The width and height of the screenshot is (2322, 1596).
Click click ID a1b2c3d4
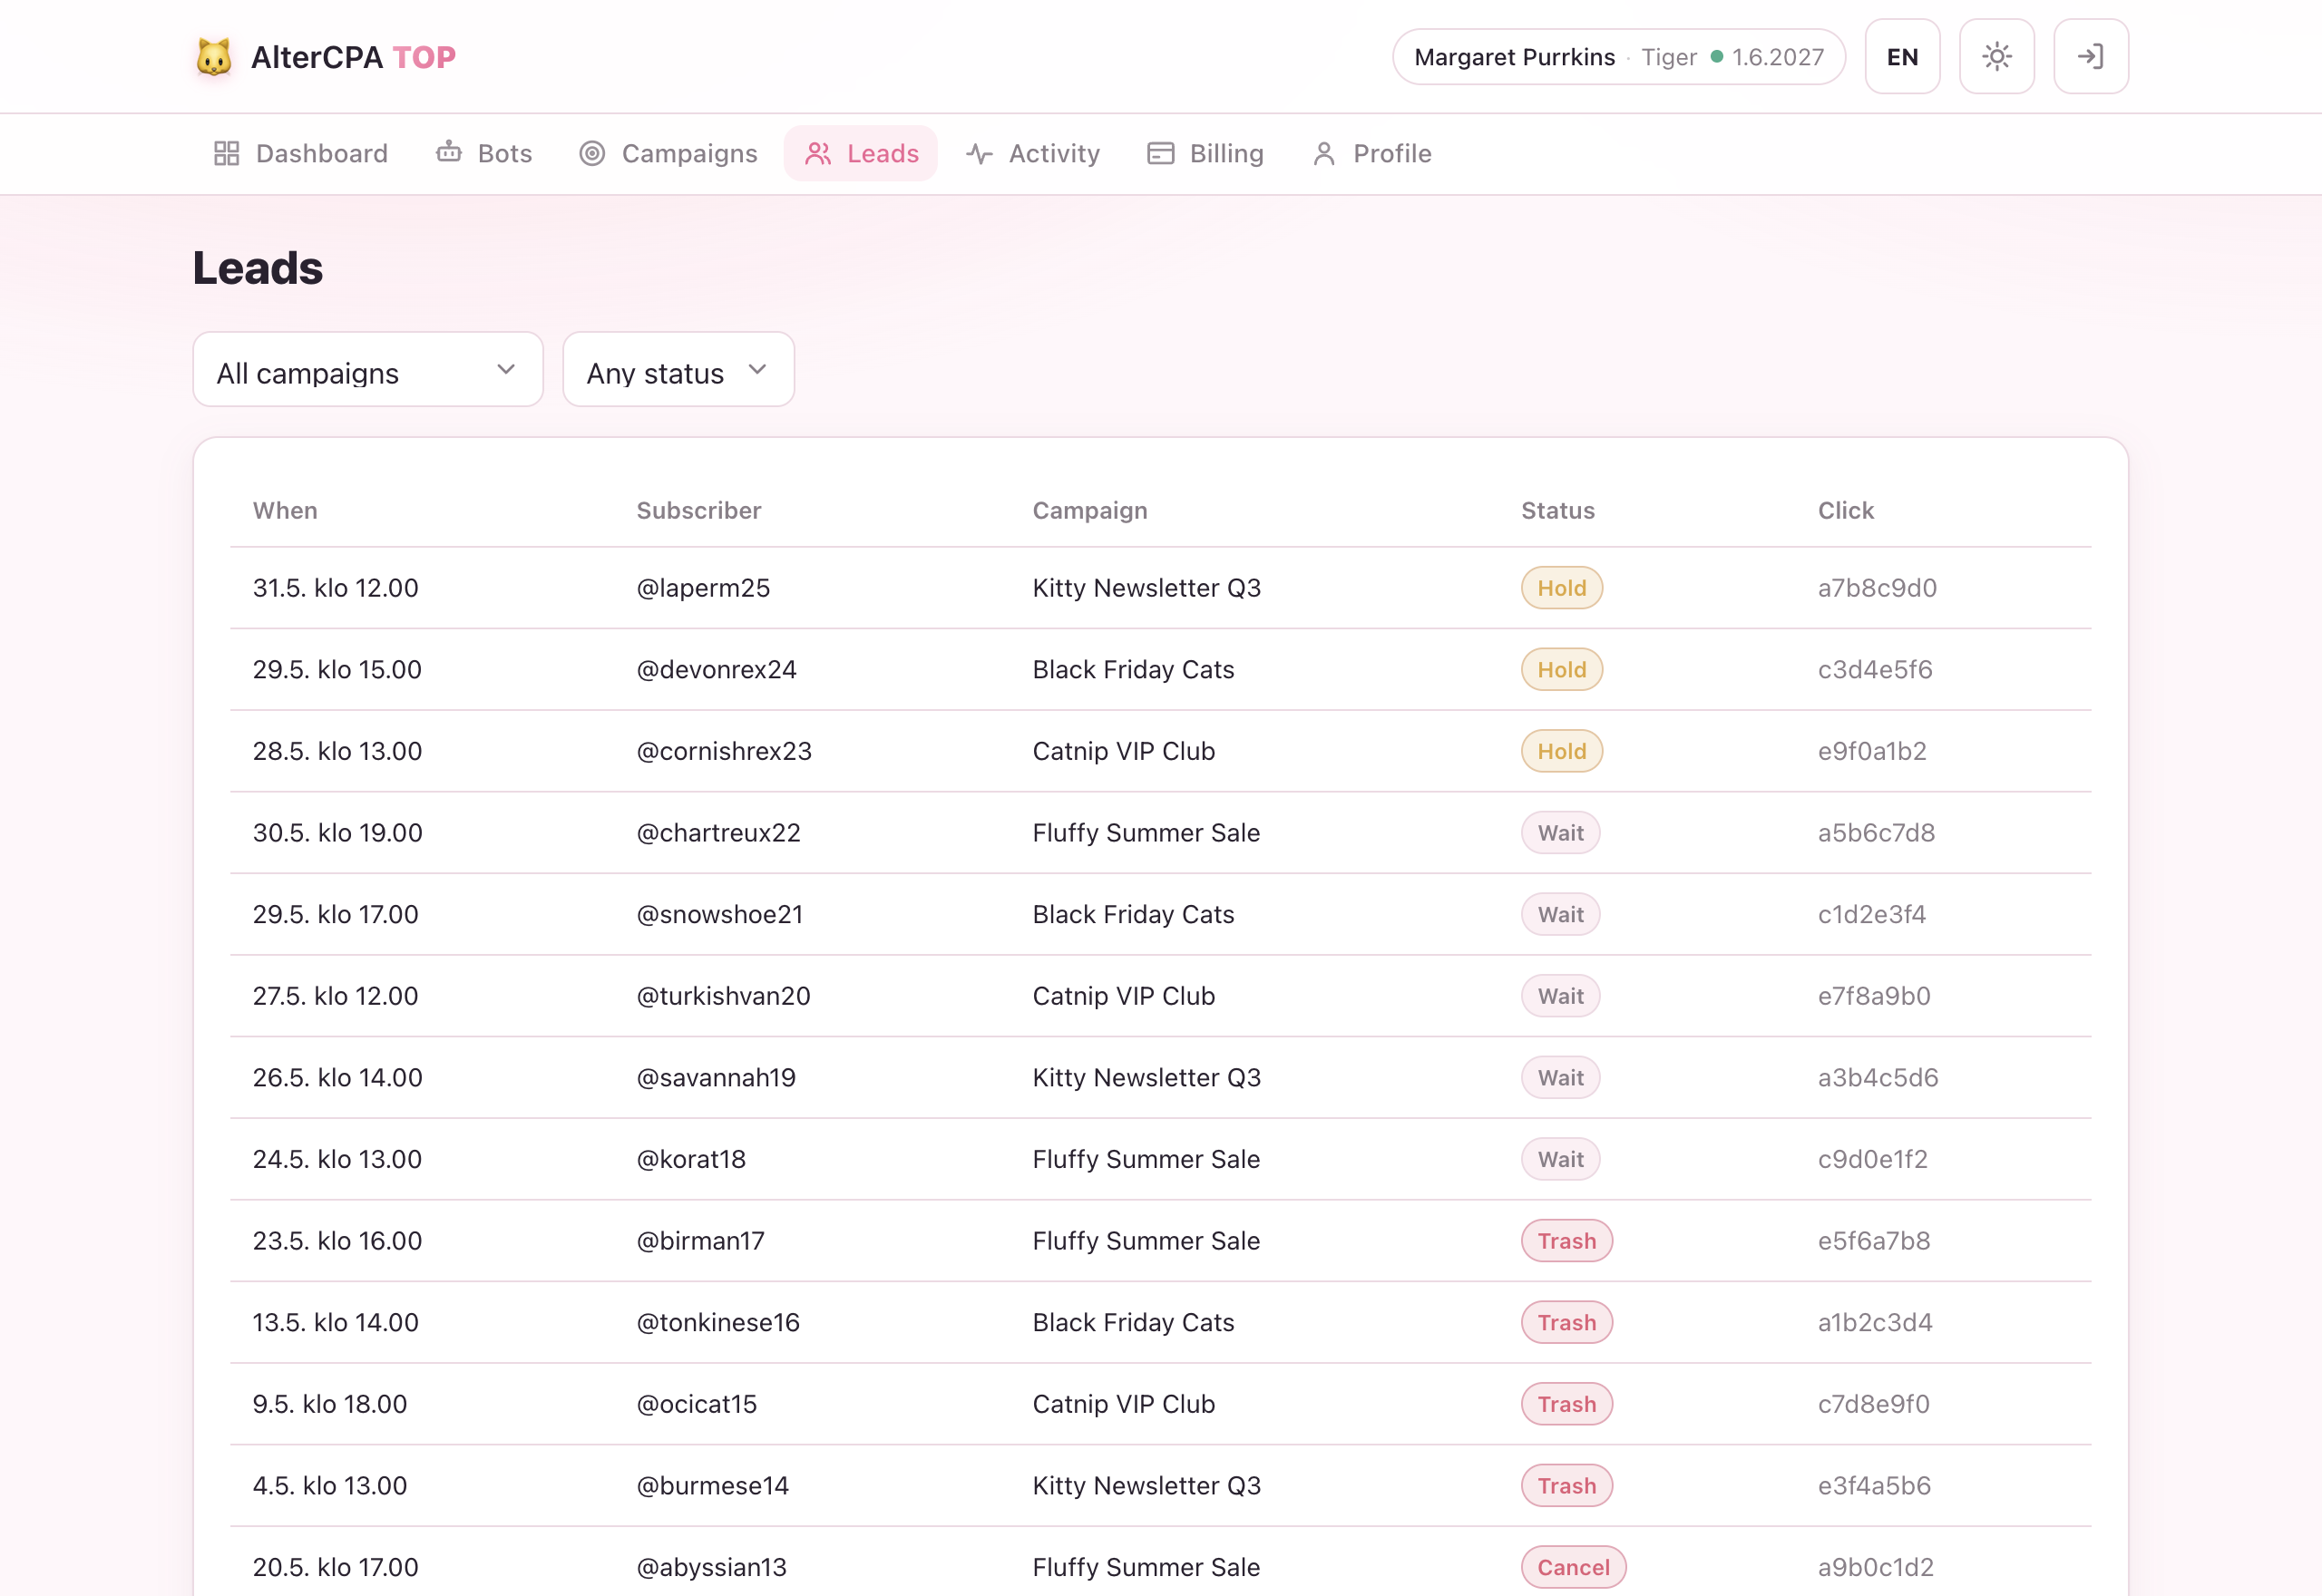1875,1322
